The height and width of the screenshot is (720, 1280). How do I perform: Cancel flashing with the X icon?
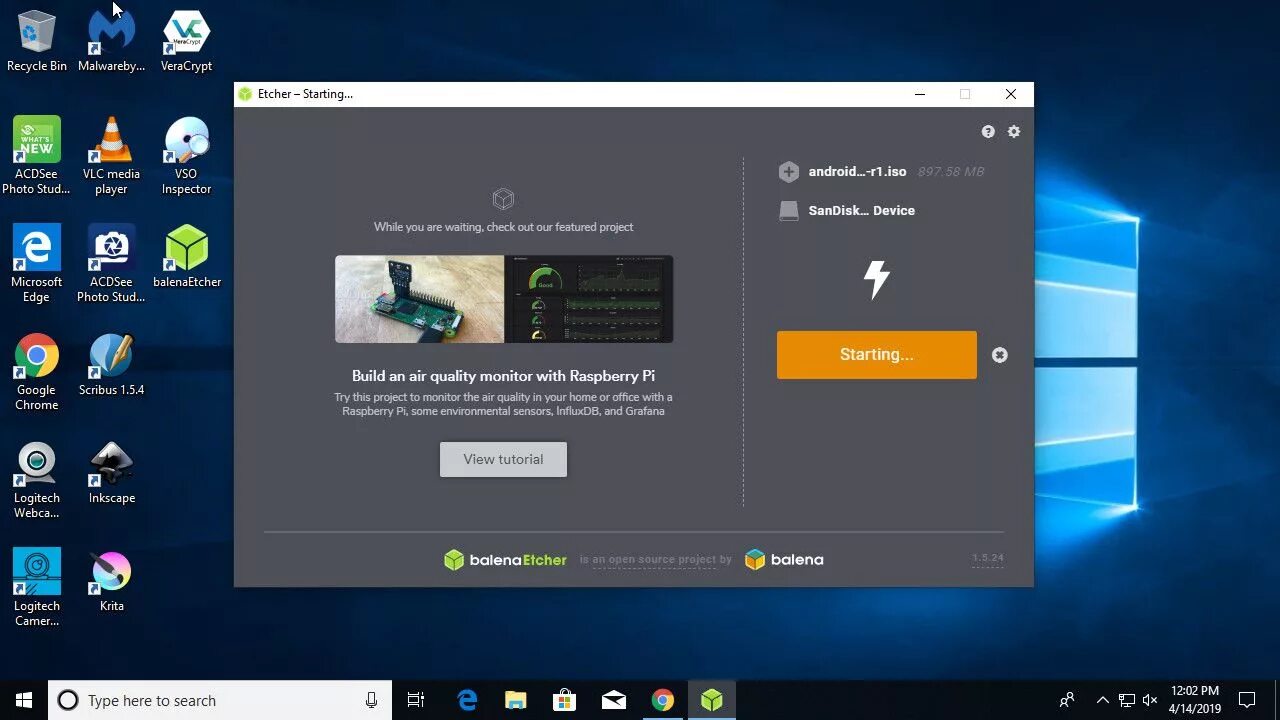pyautogui.click(x=1000, y=355)
